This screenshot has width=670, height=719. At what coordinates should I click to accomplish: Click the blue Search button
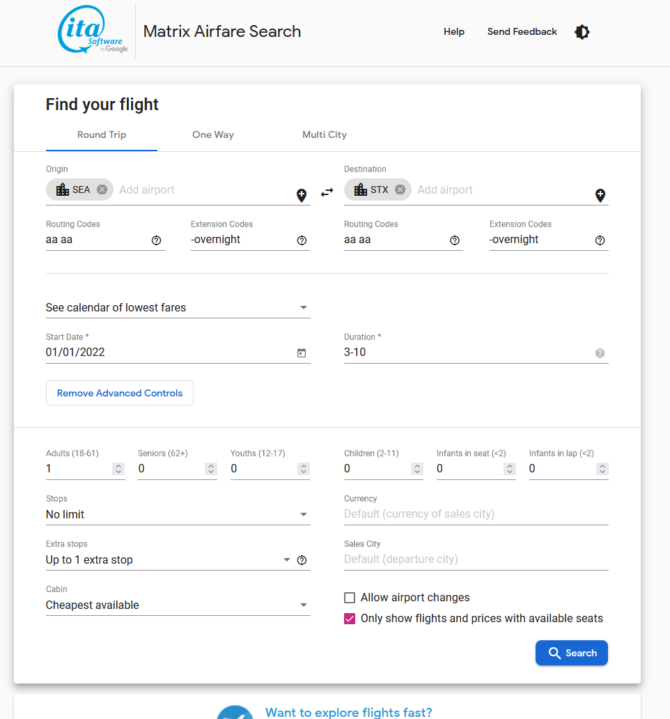(571, 653)
